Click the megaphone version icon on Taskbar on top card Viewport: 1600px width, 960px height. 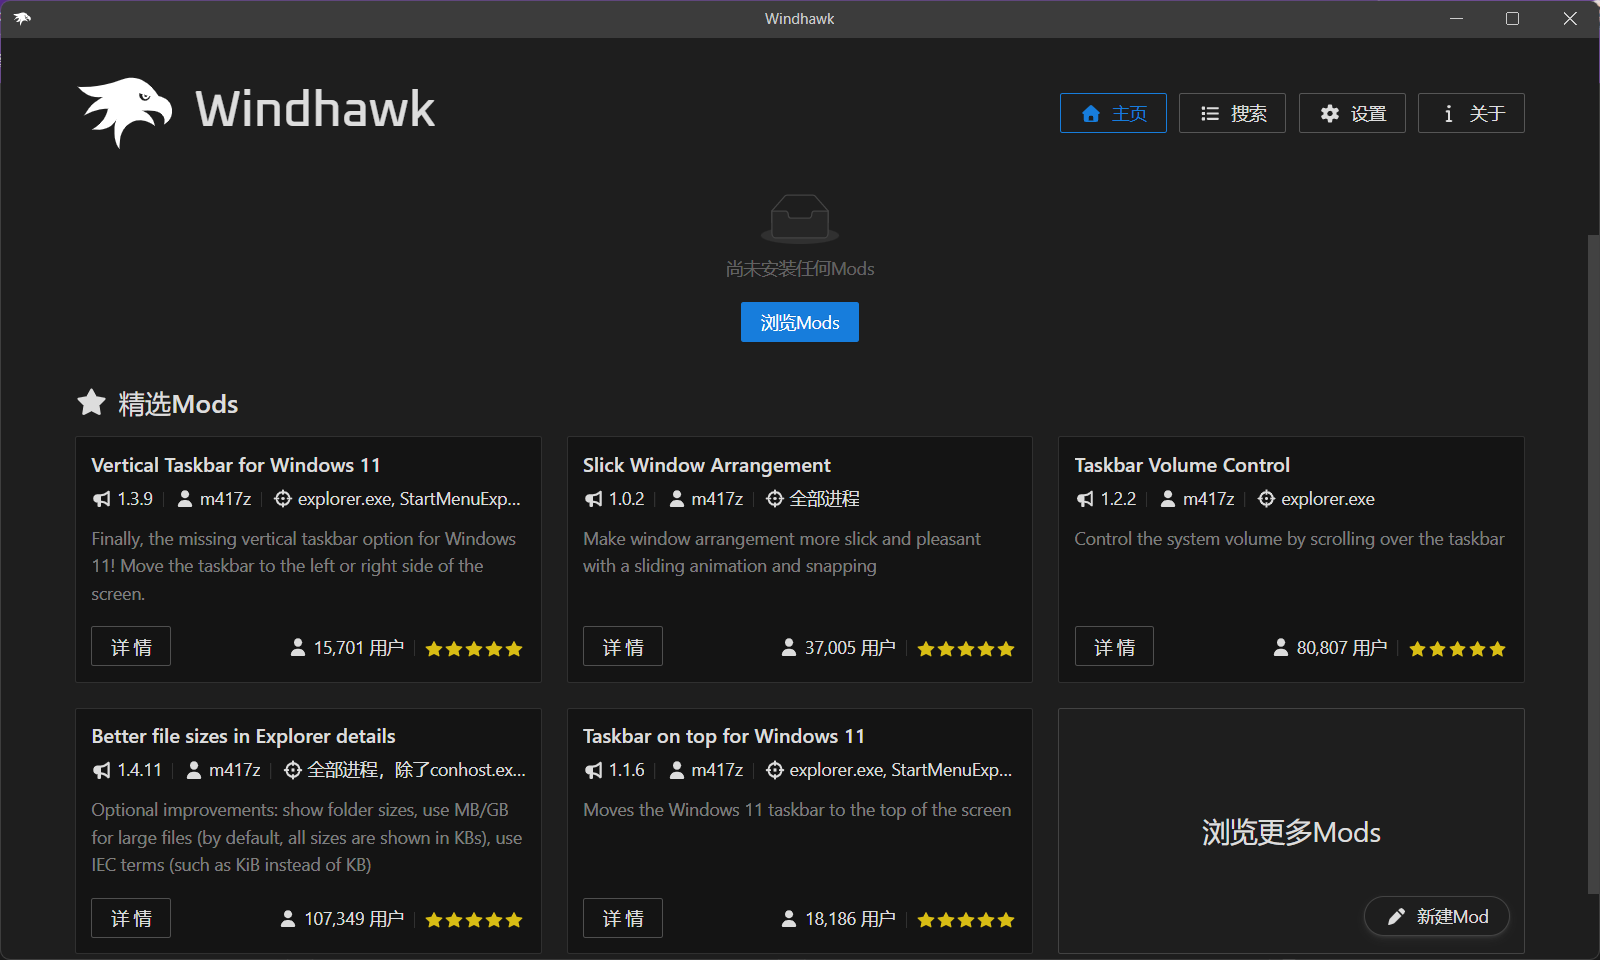594,770
